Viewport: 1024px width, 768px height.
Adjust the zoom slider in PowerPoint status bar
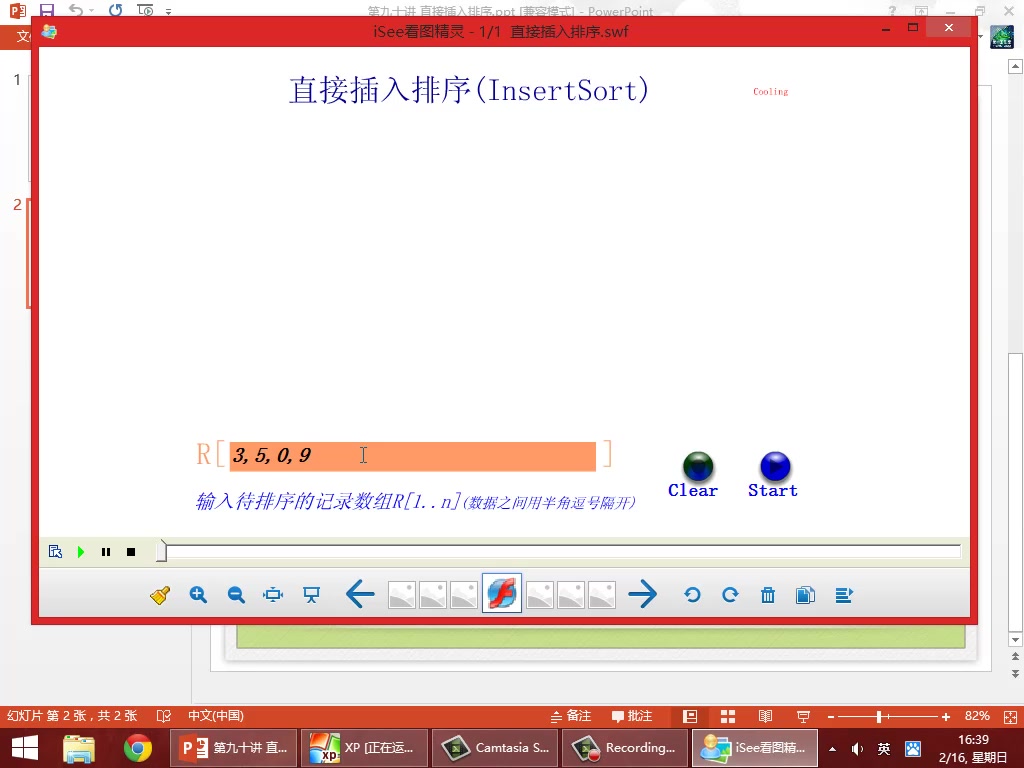[880, 716]
